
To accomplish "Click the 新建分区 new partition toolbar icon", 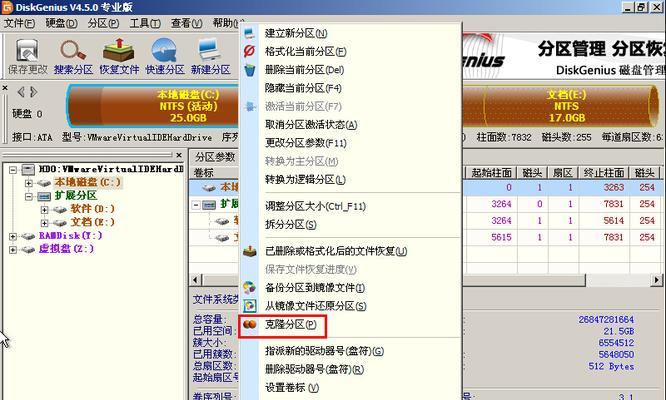I will coord(210,56).
